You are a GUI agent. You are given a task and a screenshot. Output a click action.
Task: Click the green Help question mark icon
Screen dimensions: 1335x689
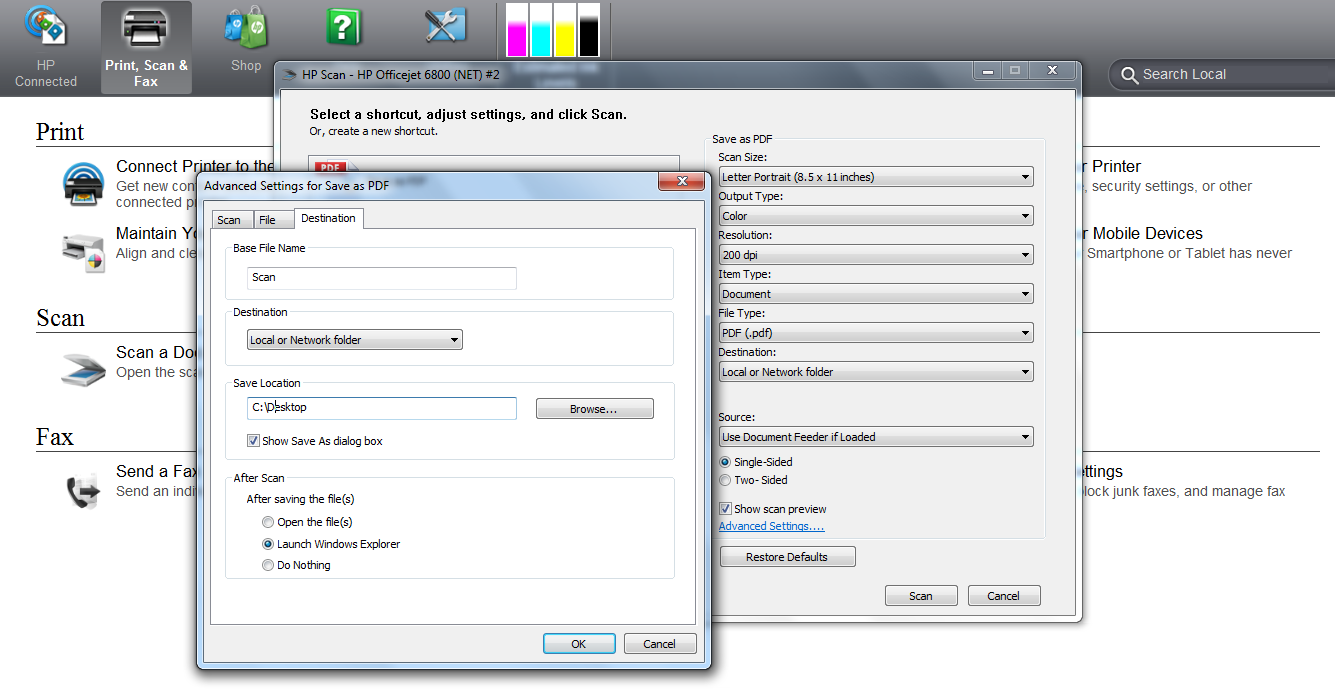[x=343, y=27]
